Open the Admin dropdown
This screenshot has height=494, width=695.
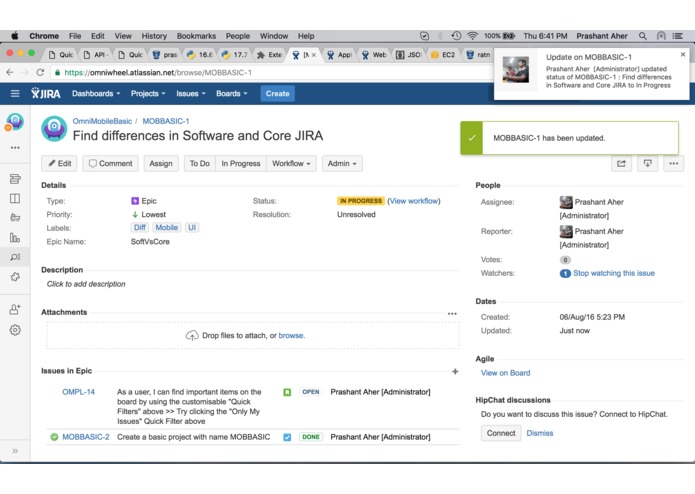342,163
